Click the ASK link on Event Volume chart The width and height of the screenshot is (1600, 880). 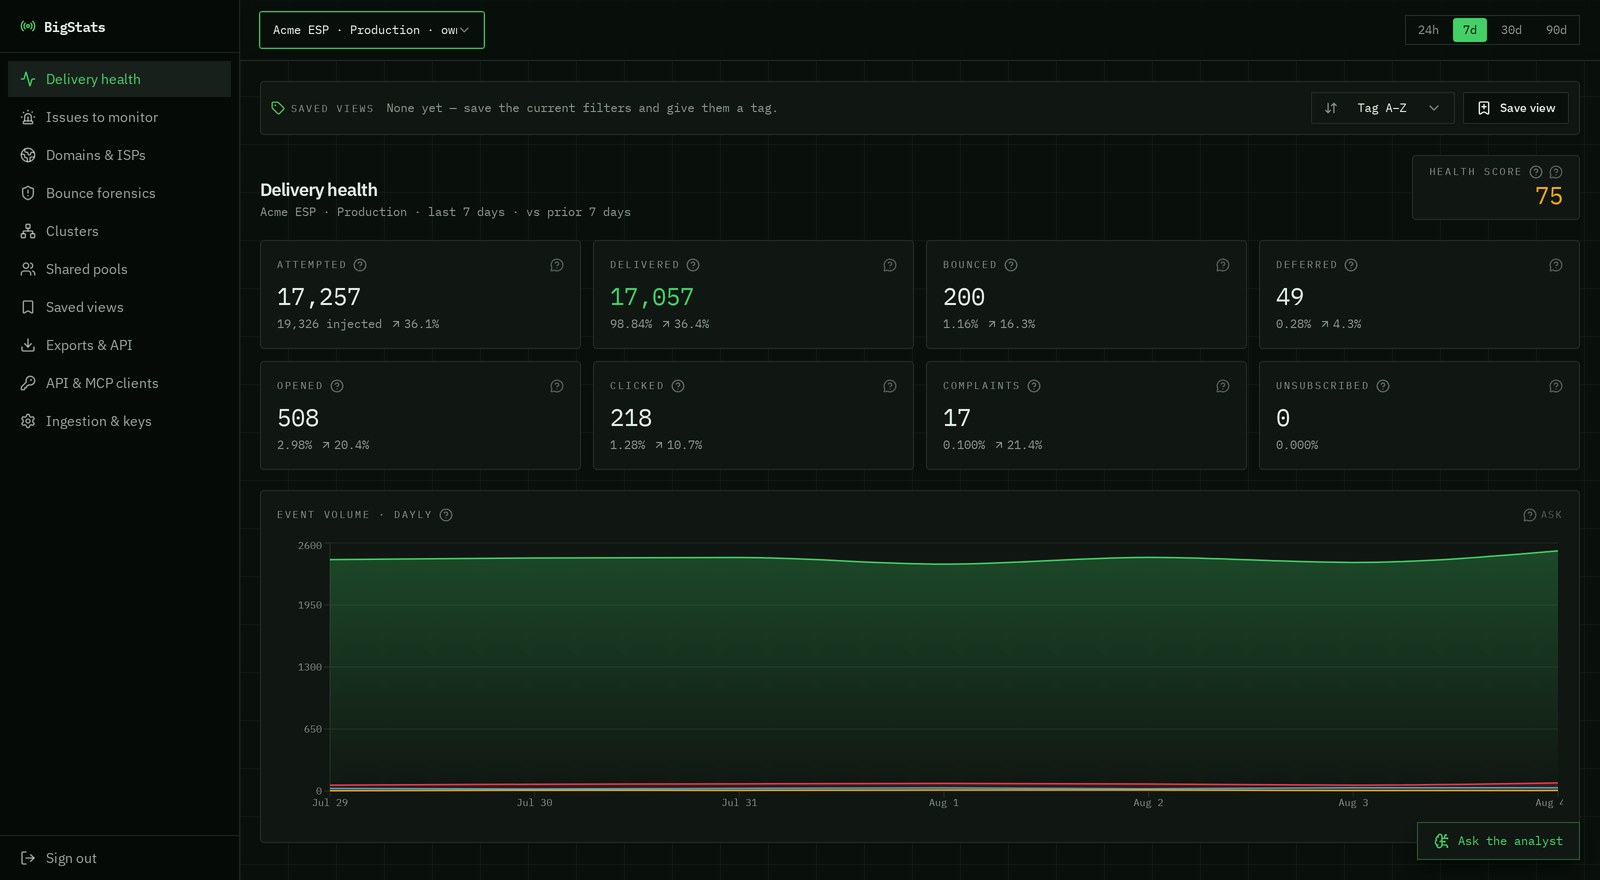click(x=1542, y=515)
